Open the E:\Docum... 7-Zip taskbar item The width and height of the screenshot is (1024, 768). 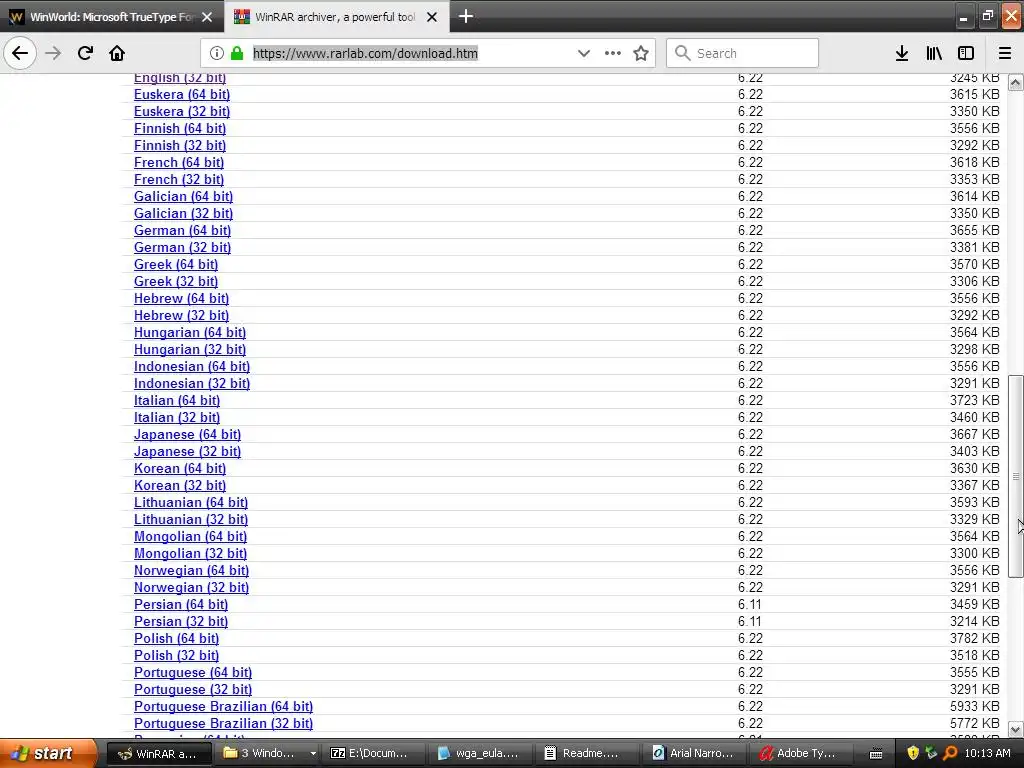[x=375, y=753]
